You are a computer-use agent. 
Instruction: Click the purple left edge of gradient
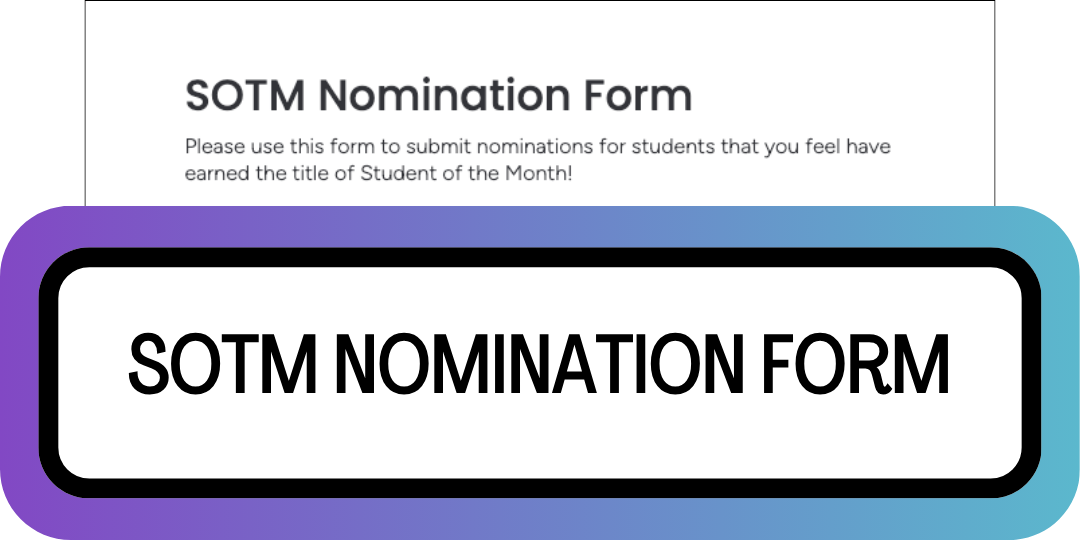pyautogui.click(x=19, y=373)
